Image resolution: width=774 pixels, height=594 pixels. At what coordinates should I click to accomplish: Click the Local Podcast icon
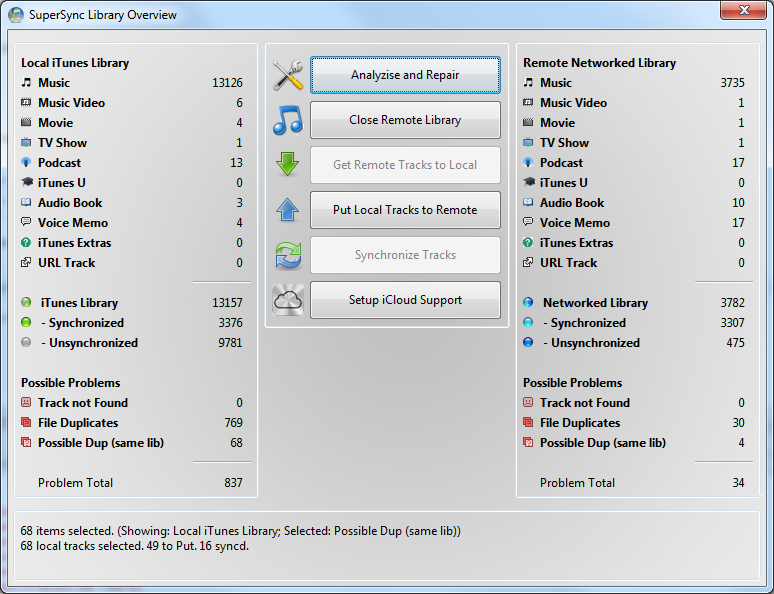click(x=27, y=163)
